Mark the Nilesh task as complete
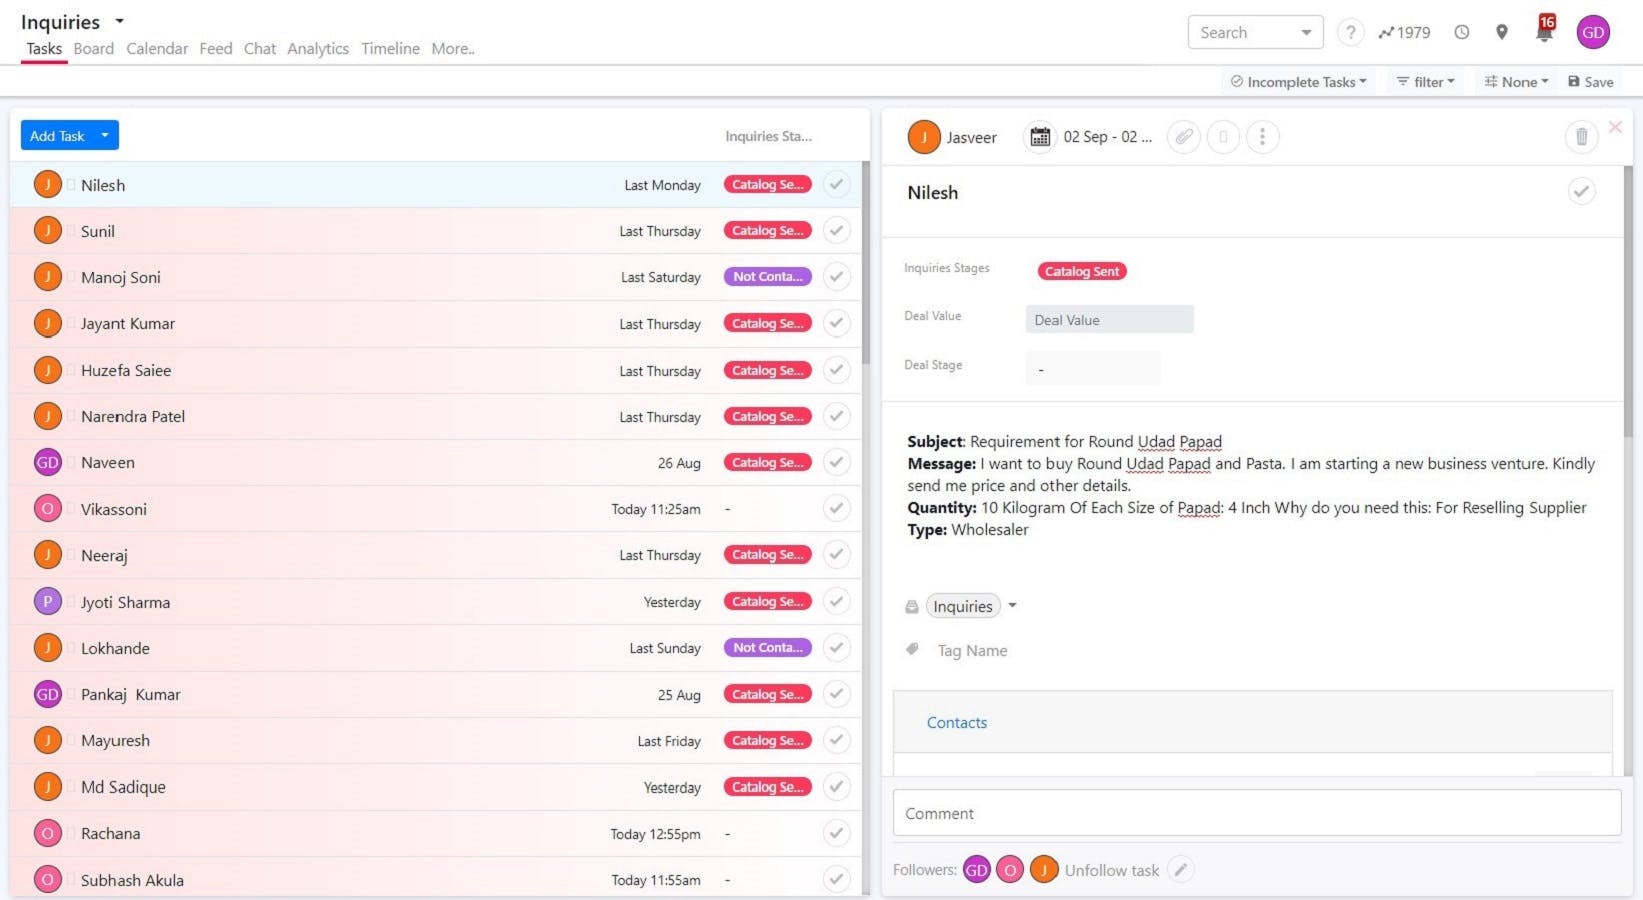Viewport: 1643px width, 900px height. (837, 184)
